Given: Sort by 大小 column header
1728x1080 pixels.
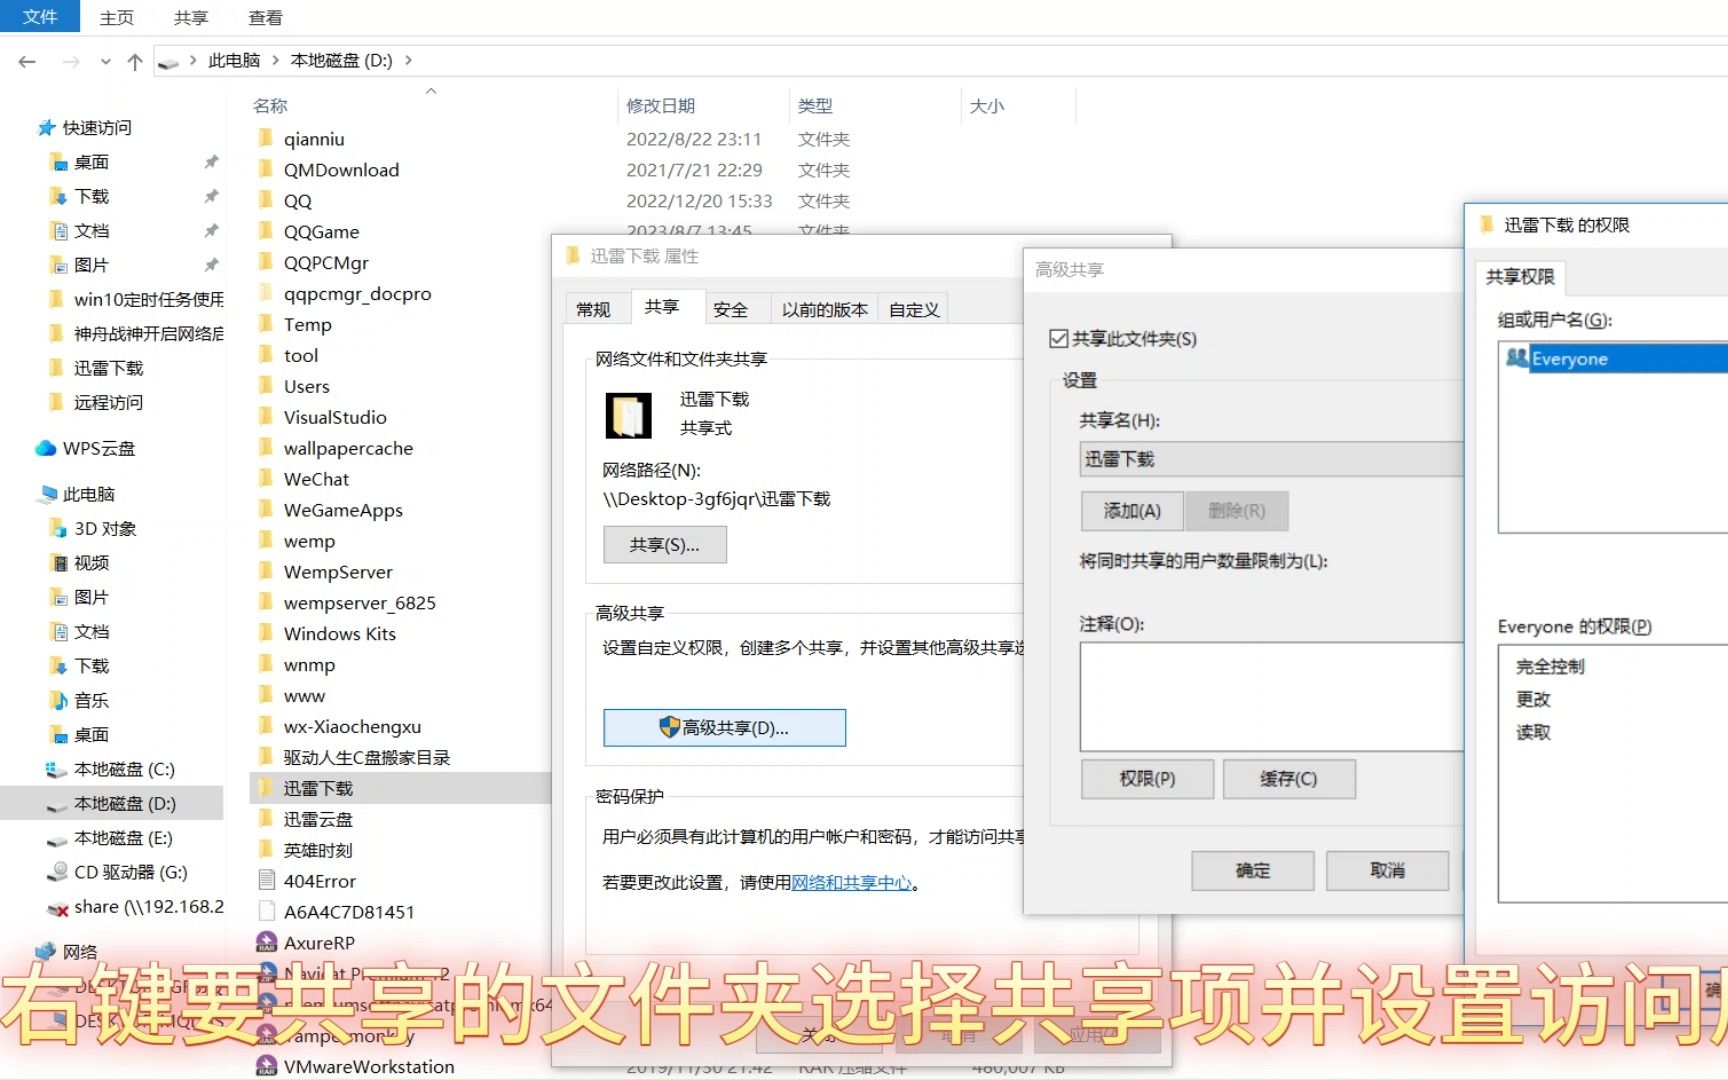Looking at the screenshot, I should [x=986, y=106].
